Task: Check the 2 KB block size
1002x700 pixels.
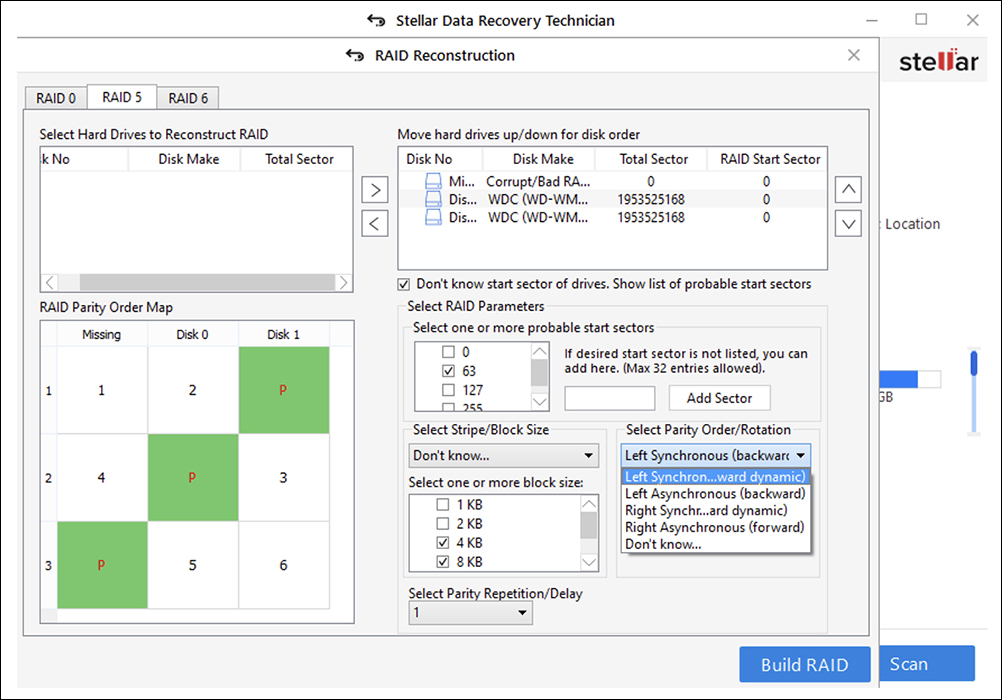Action: [x=442, y=524]
